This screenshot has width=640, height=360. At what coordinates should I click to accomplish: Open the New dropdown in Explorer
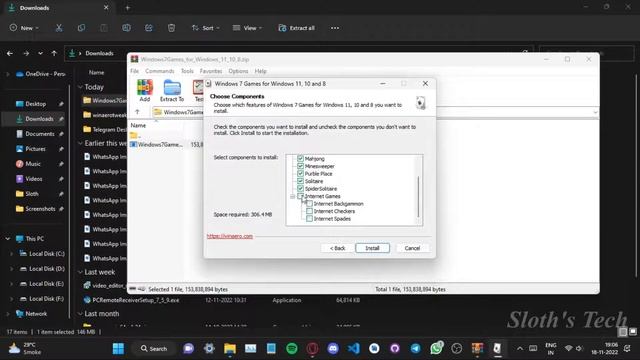tap(24, 28)
